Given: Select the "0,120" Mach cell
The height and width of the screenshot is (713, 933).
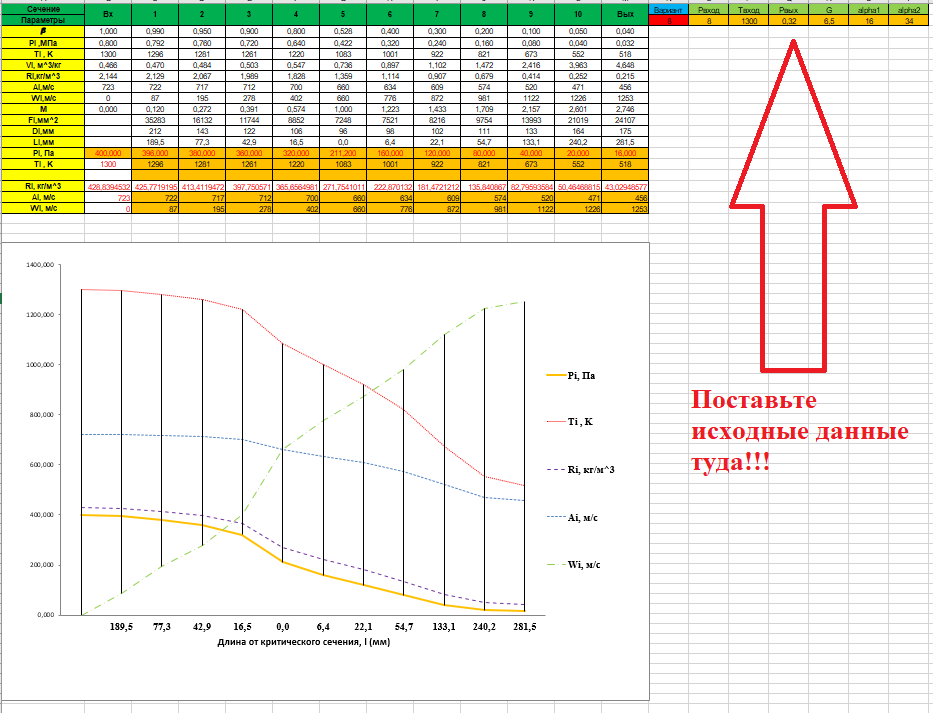Looking at the screenshot, I should pos(155,109).
